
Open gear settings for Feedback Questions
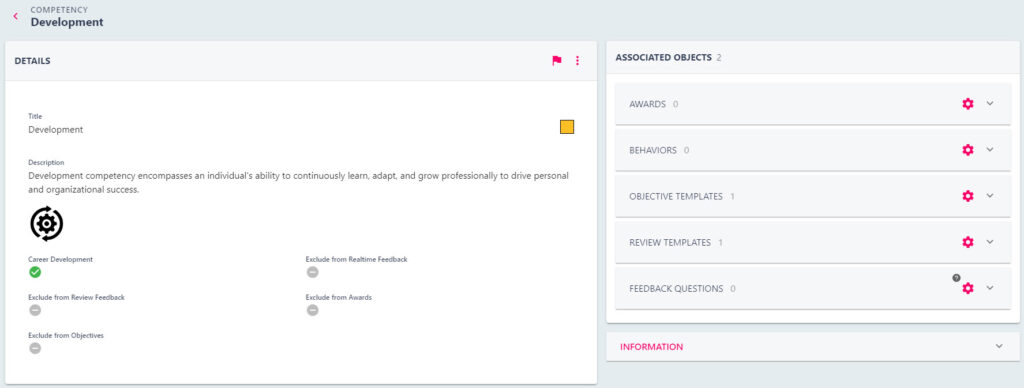click(968, 288)
